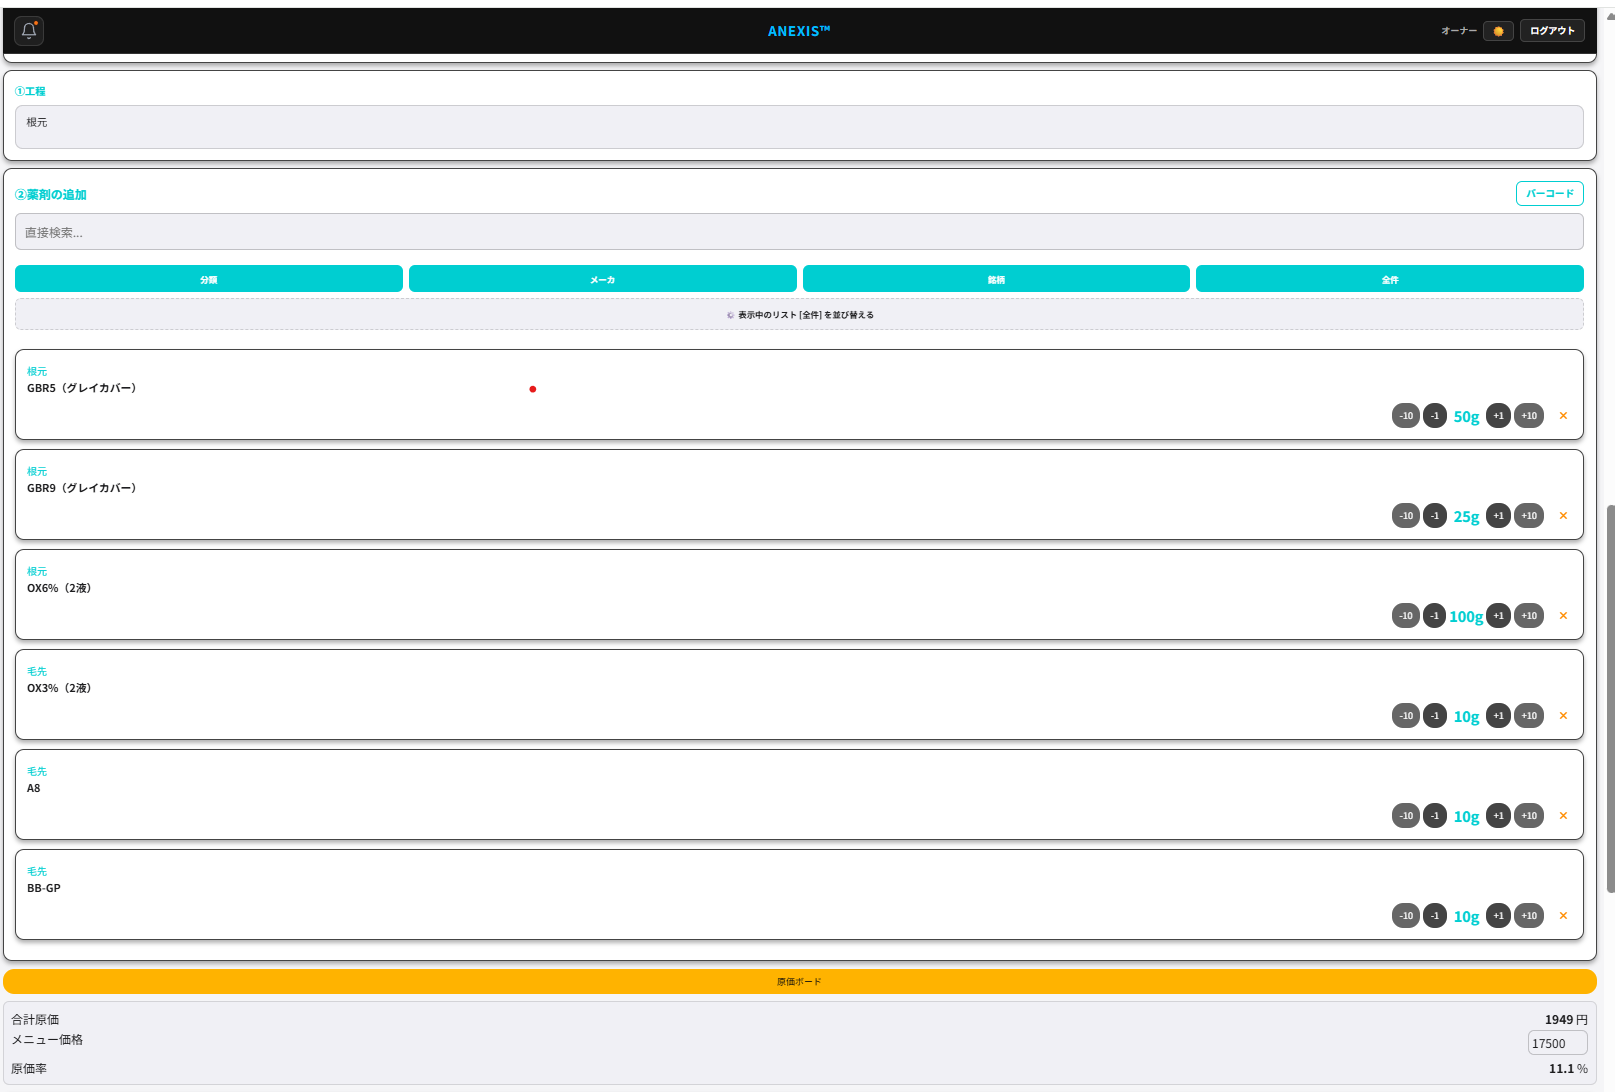Edit the メニュー価格 field showing 17500
This screenshot has width=1615, height=1092.
point(1557,1043)
